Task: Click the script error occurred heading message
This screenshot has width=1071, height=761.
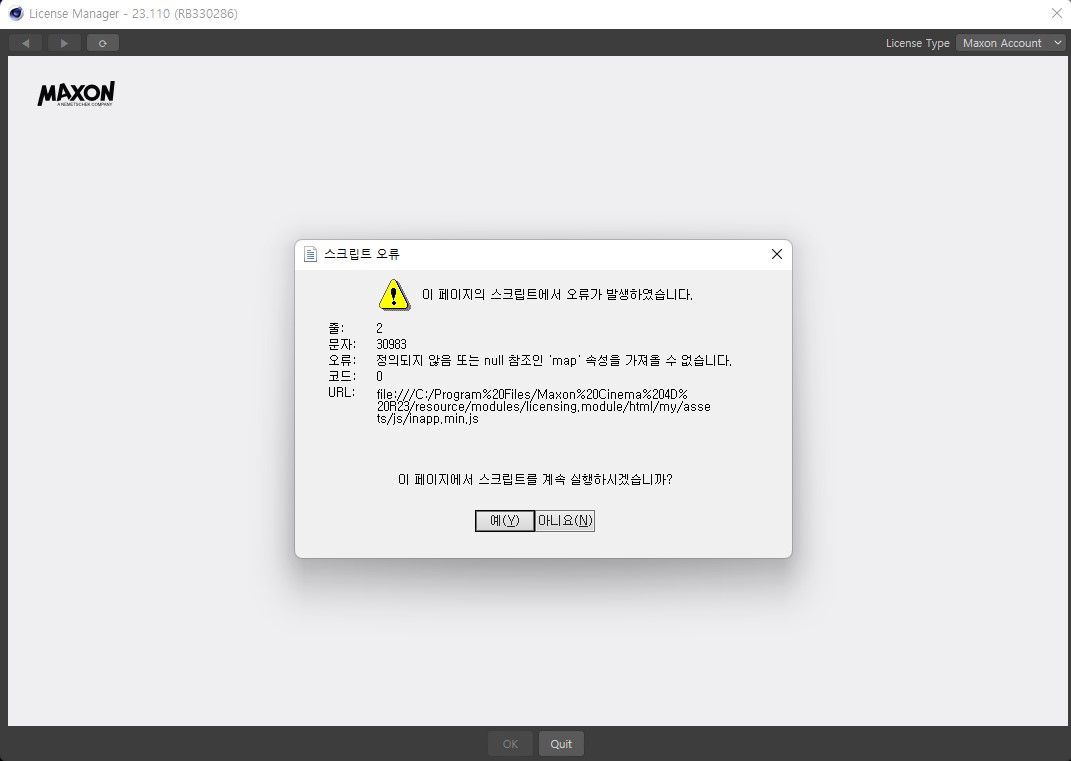Action: point(557,294)
